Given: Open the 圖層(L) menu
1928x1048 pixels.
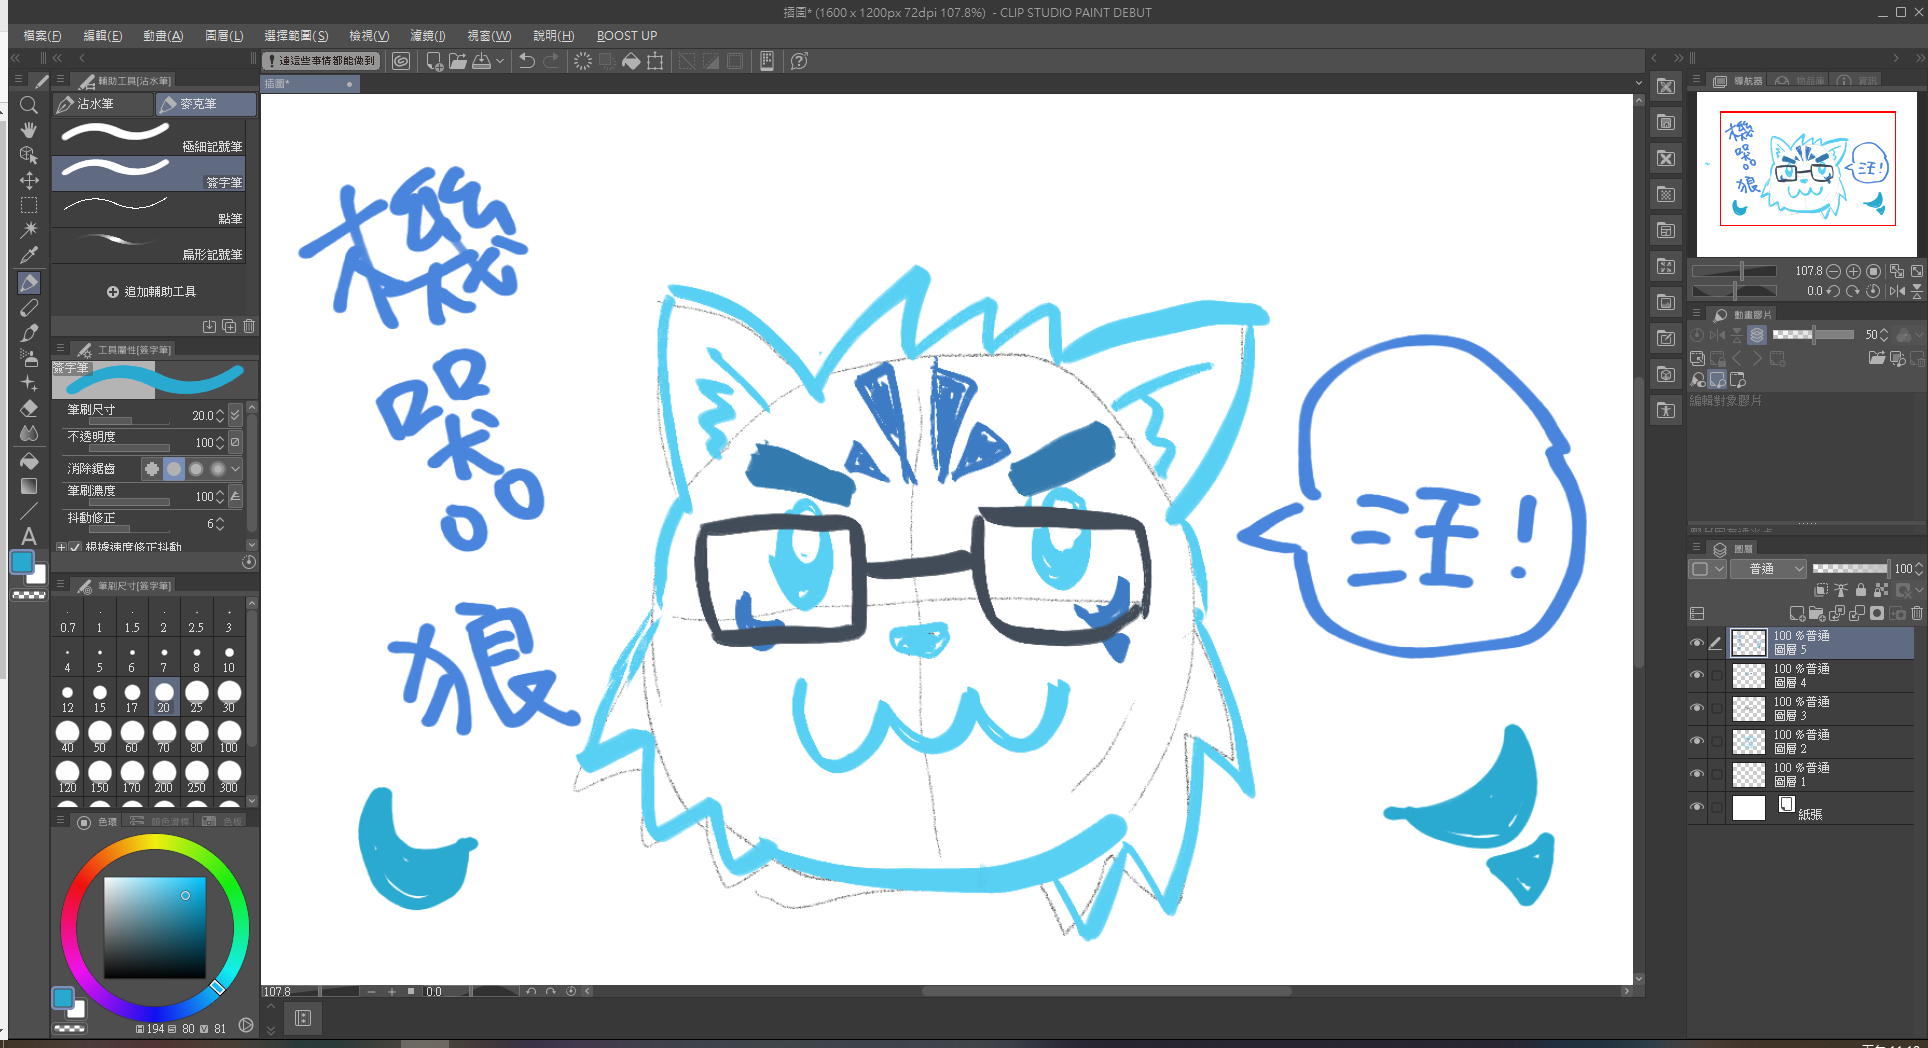Looking at the screenshot, I should (x=224, y=36).
